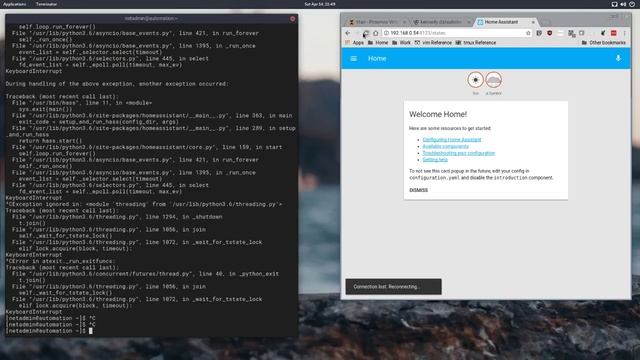Open the Troubleshooting your configuration link
Viewport: 640px width, 360px height.
(x=458, y=153)
